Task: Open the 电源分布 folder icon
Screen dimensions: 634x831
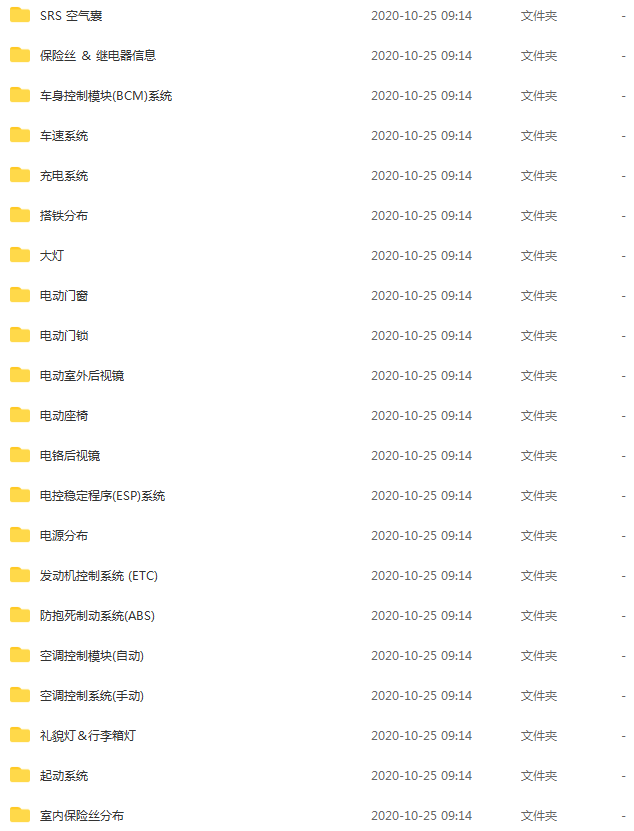Action: 20,535
